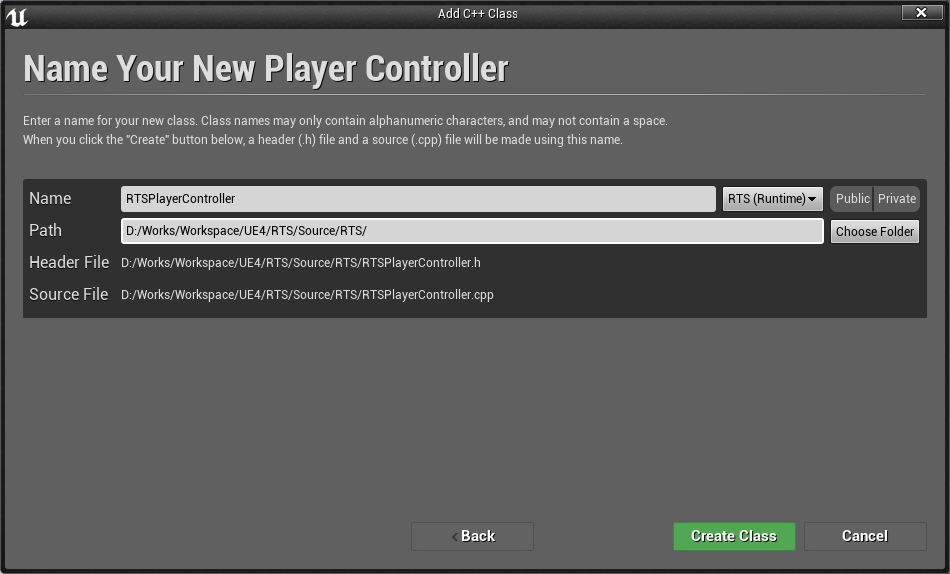Click the Unreal Engine logo icon
Screen dimensions: 950x574
[x=17, y=17]
